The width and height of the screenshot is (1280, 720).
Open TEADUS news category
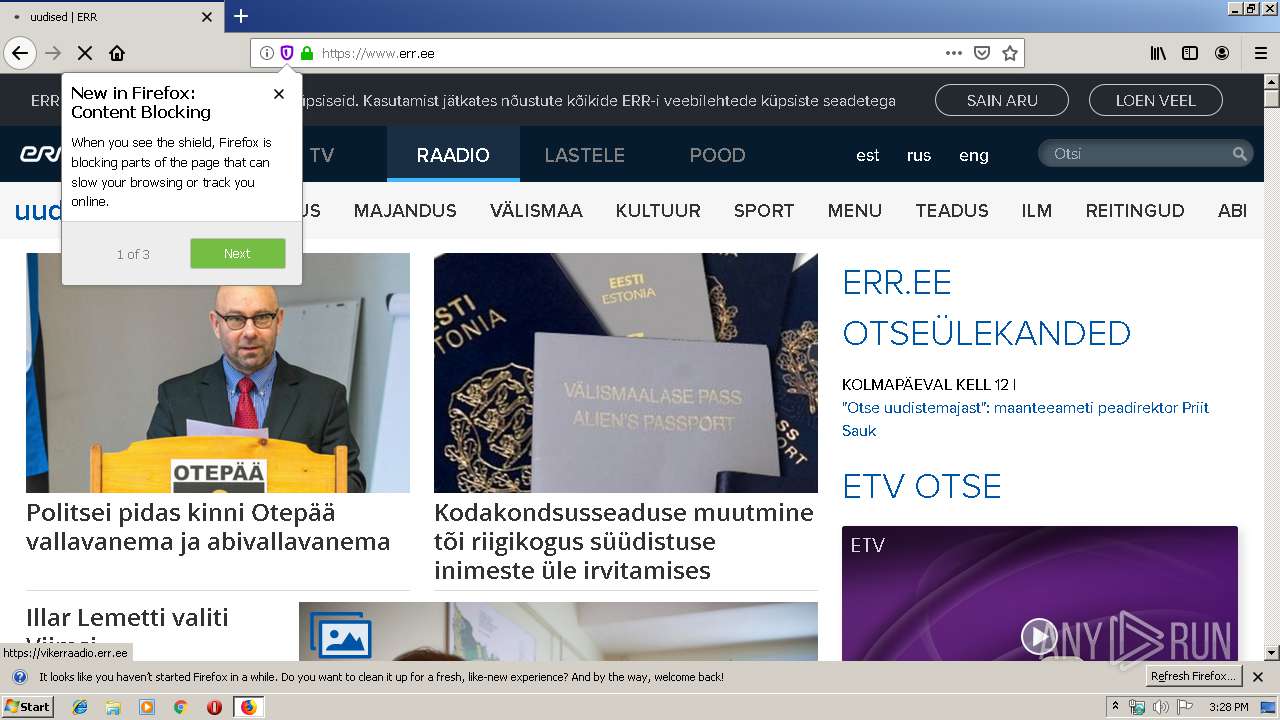952,210
